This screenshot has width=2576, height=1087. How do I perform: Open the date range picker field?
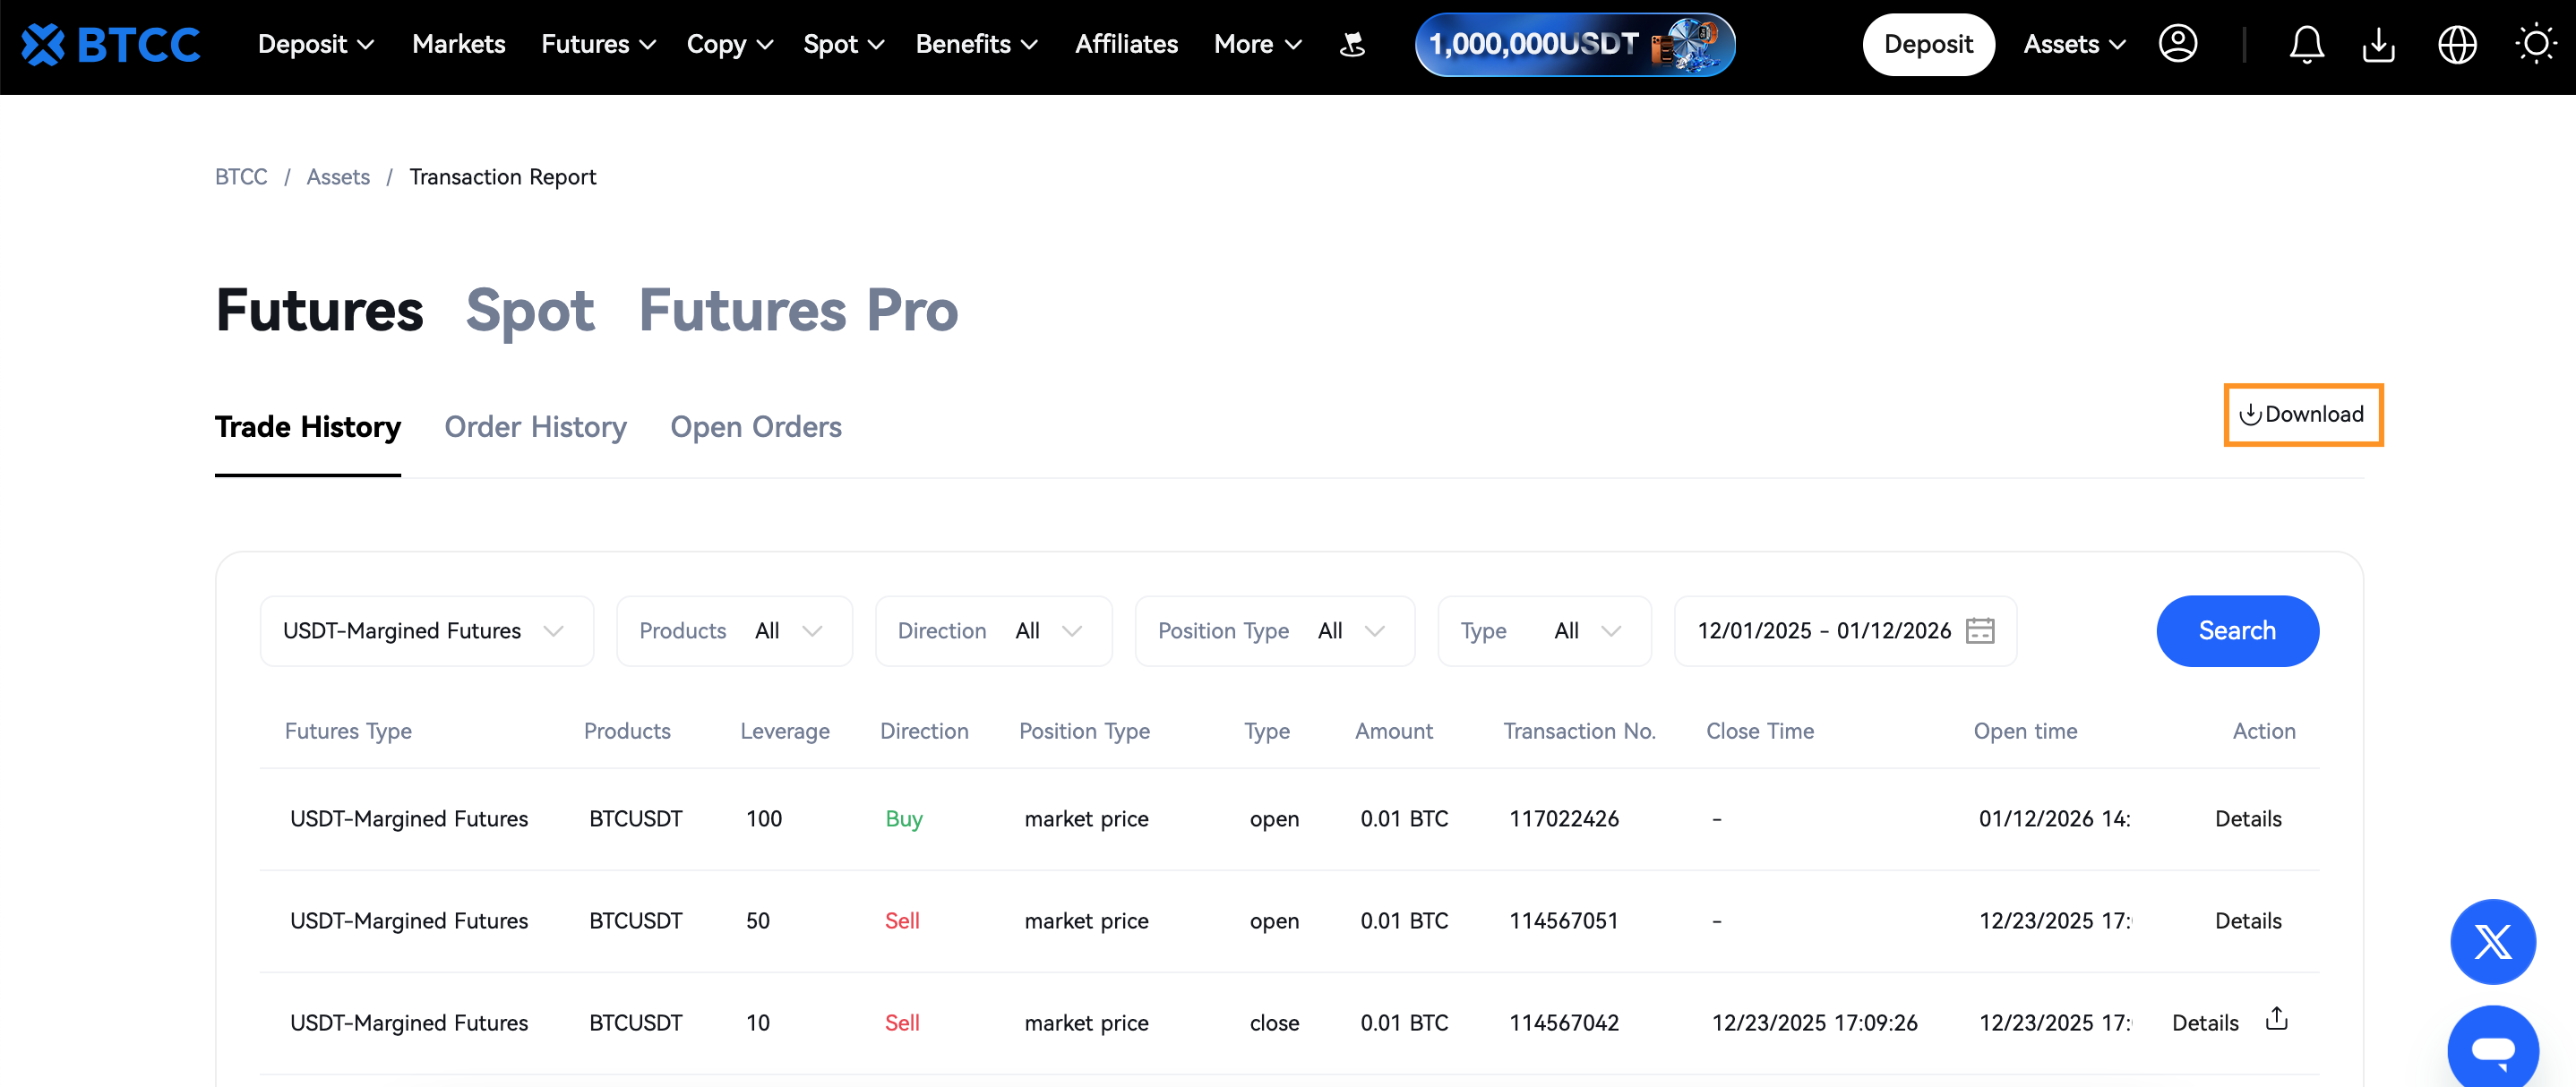coord(1844,631)
